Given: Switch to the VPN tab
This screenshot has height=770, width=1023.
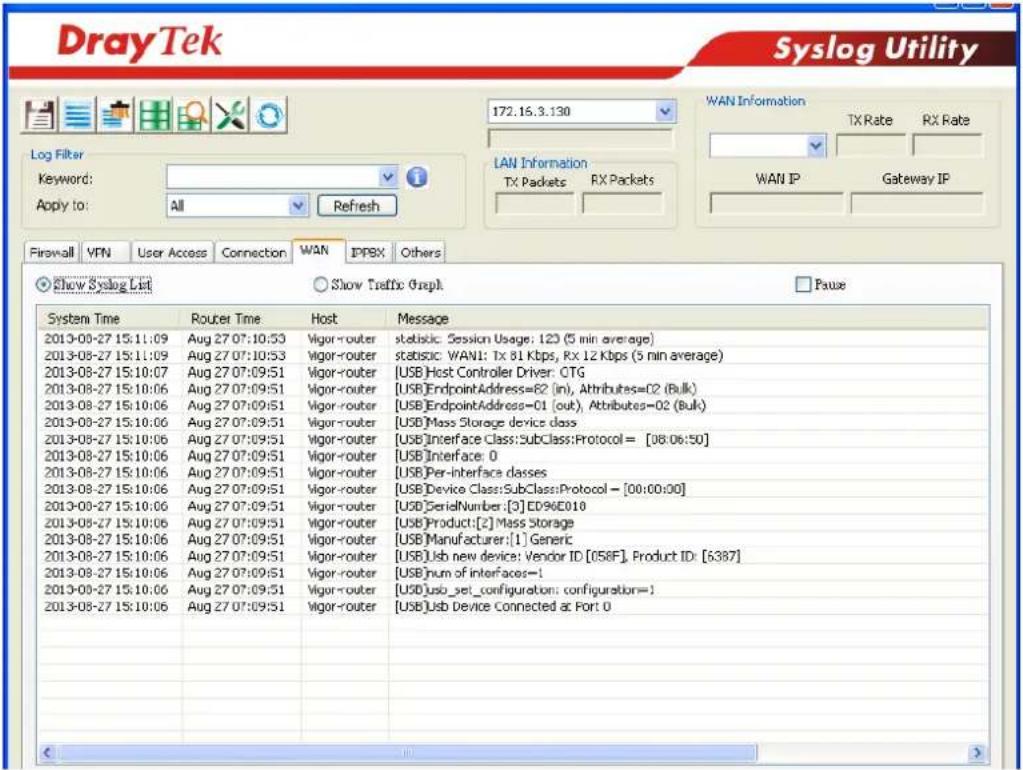Looking at the screenshot, I should click(x=105, y=253).
